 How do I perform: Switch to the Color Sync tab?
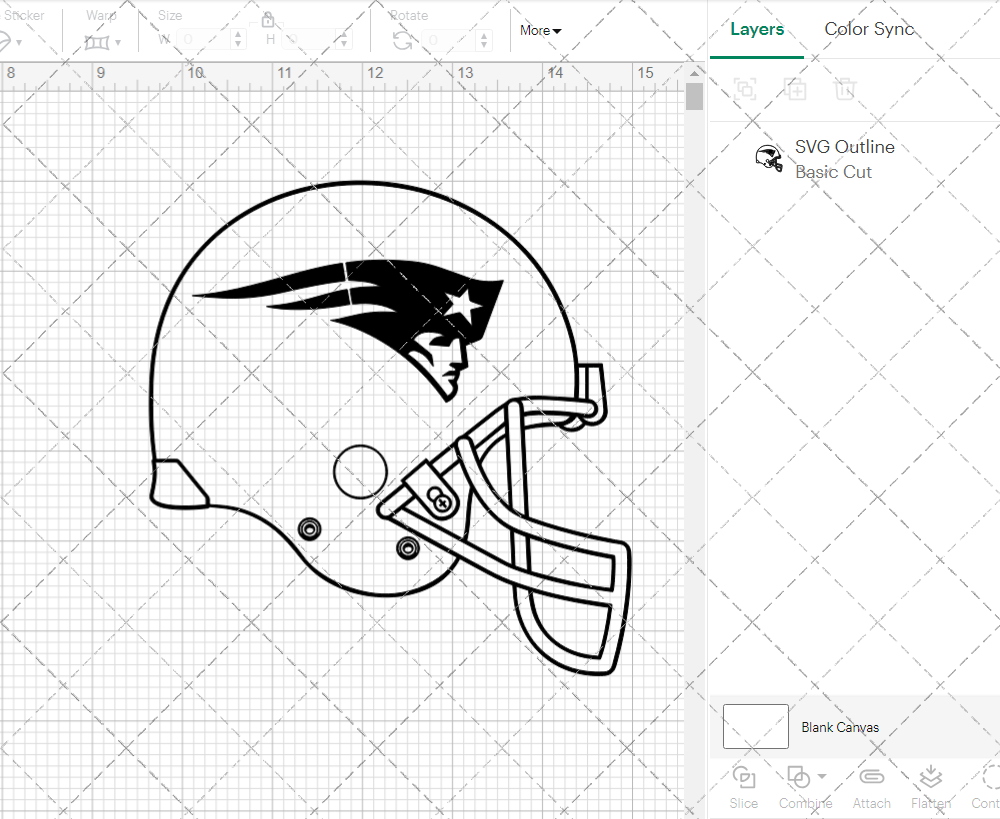pos(869,29)
